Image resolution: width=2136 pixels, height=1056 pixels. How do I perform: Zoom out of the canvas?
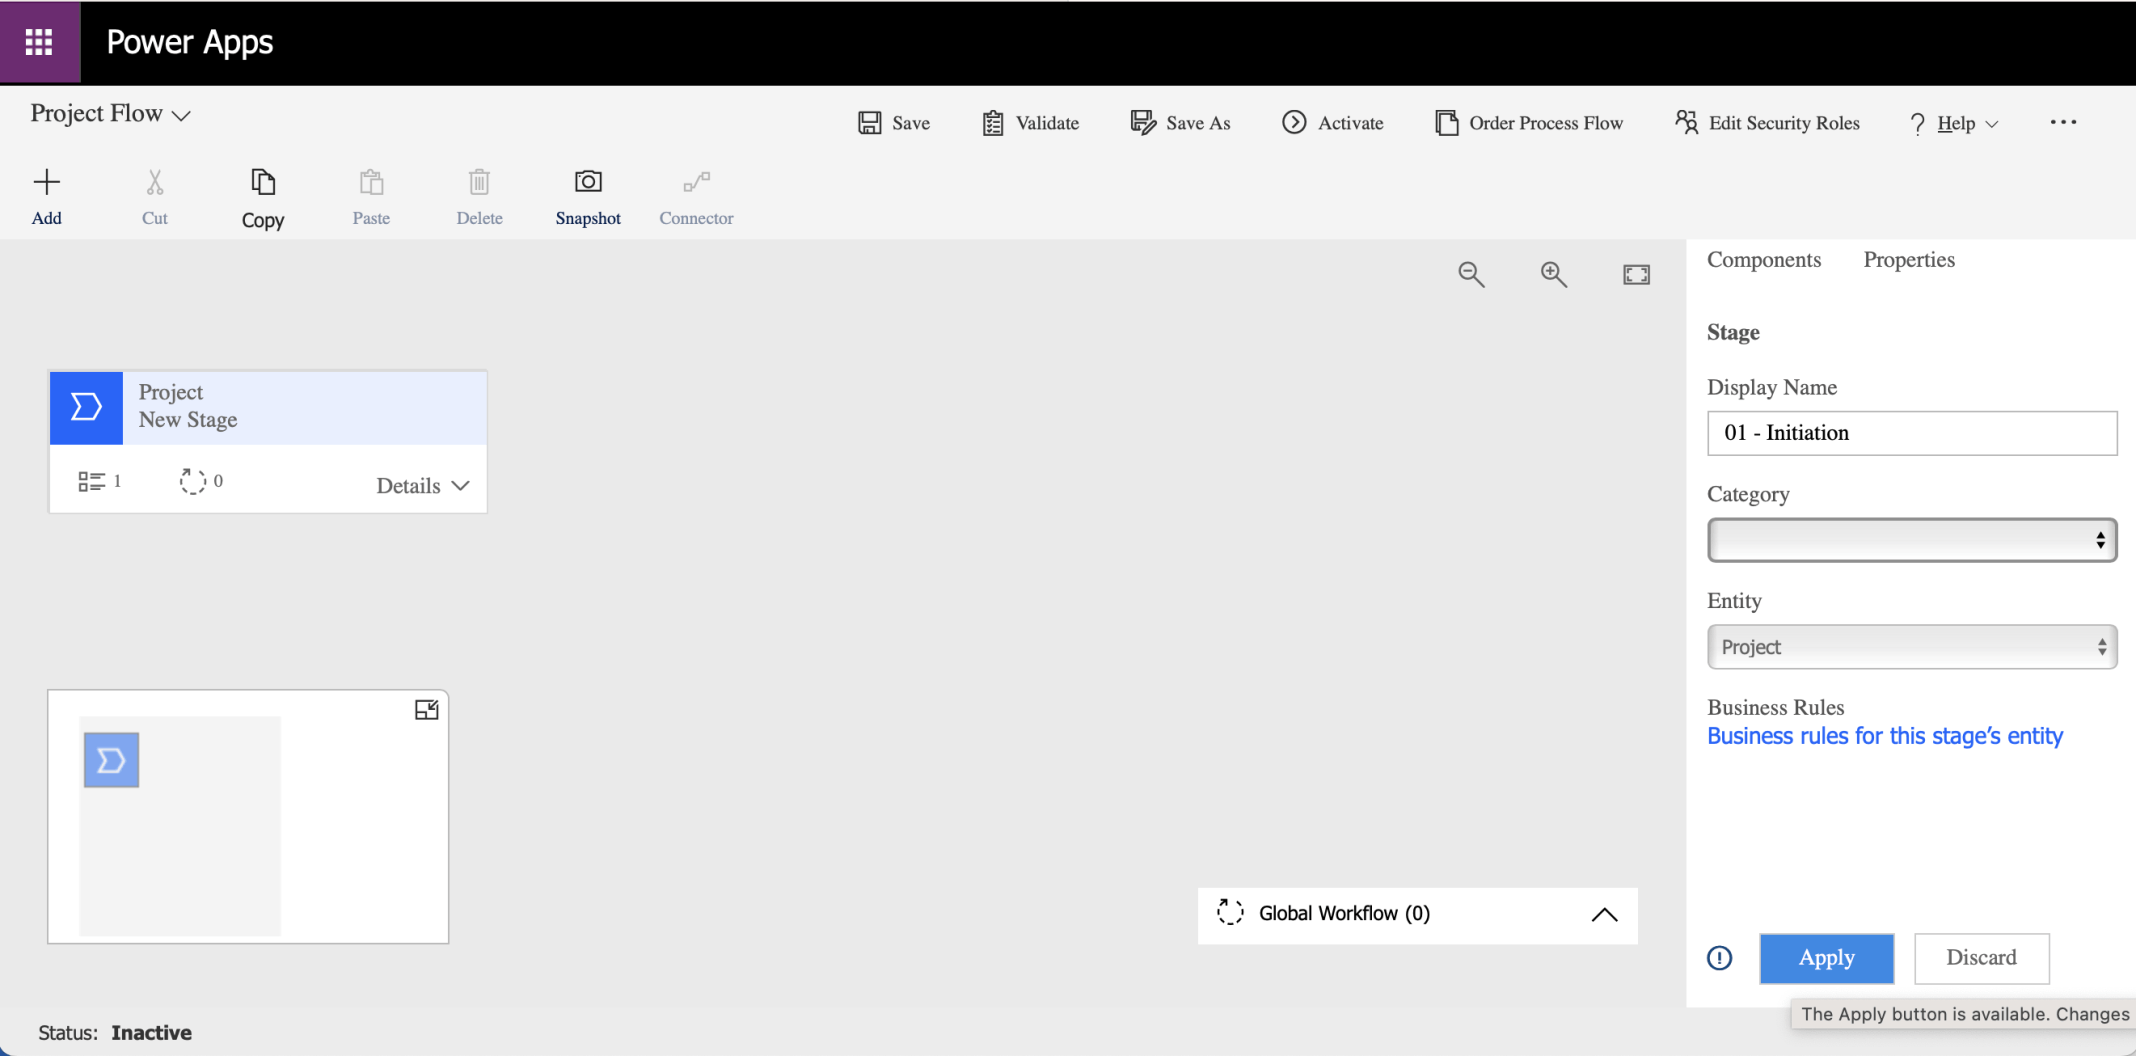[x=1471, y=274]
